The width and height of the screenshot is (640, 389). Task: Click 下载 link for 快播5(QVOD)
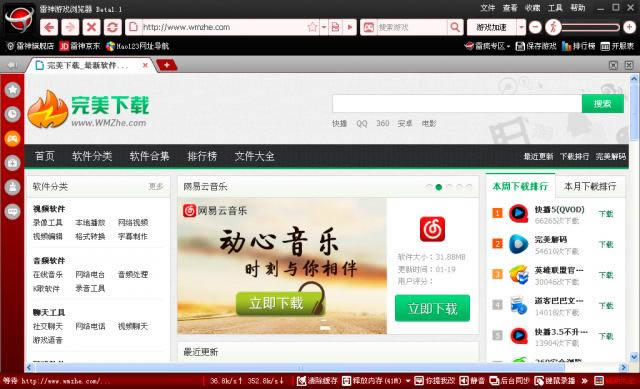606,213
